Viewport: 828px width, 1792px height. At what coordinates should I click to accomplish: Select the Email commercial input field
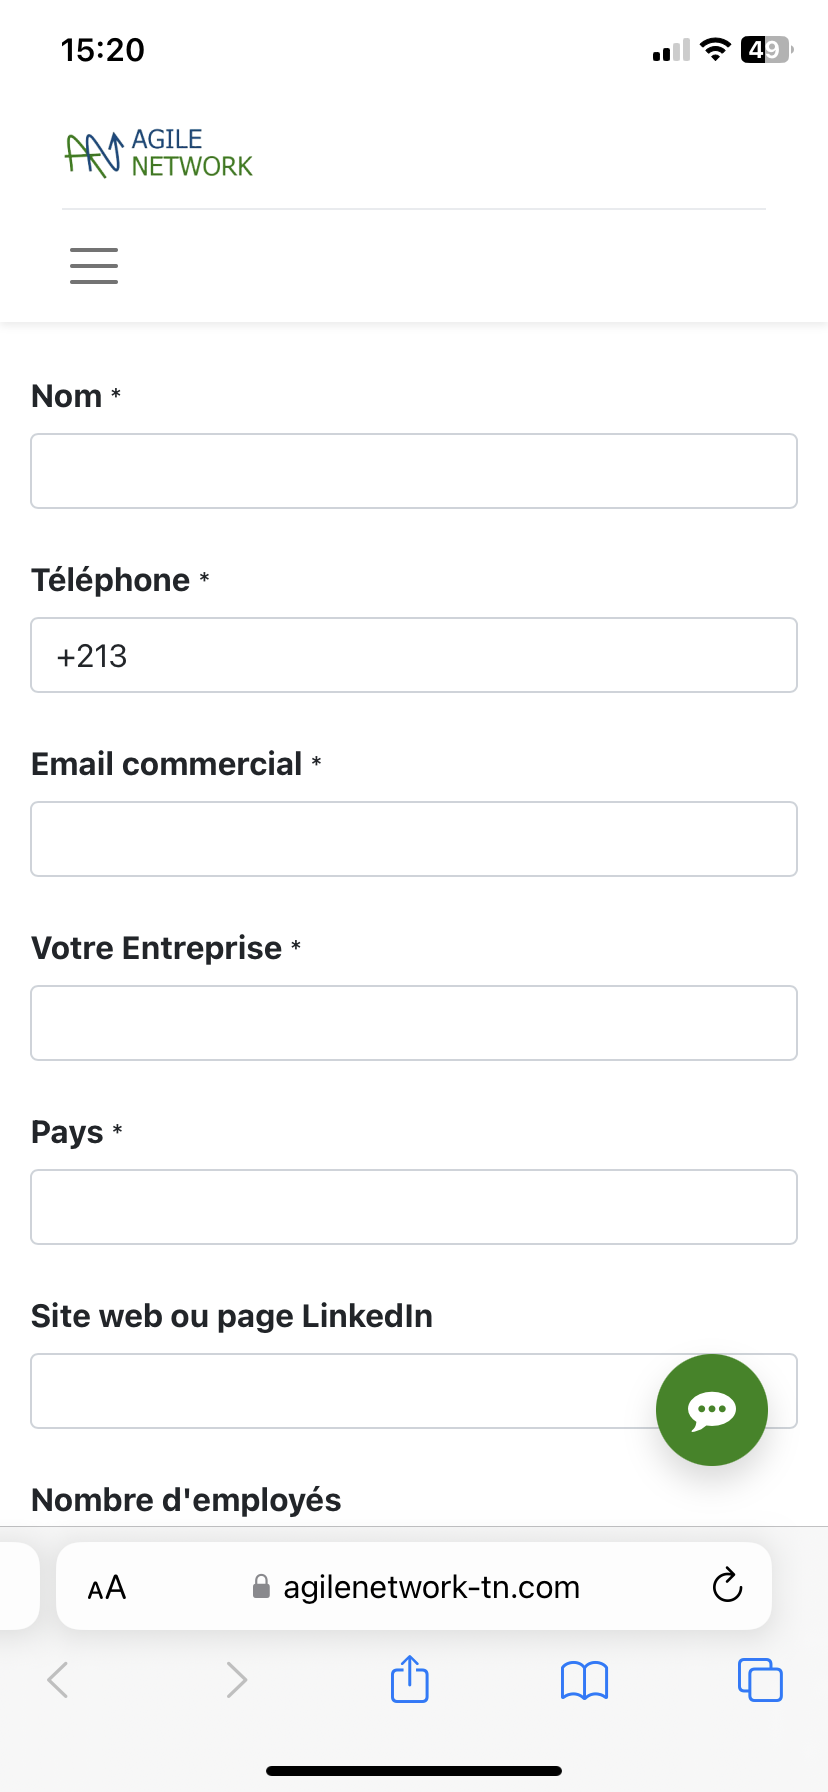(x=414, y=839)
